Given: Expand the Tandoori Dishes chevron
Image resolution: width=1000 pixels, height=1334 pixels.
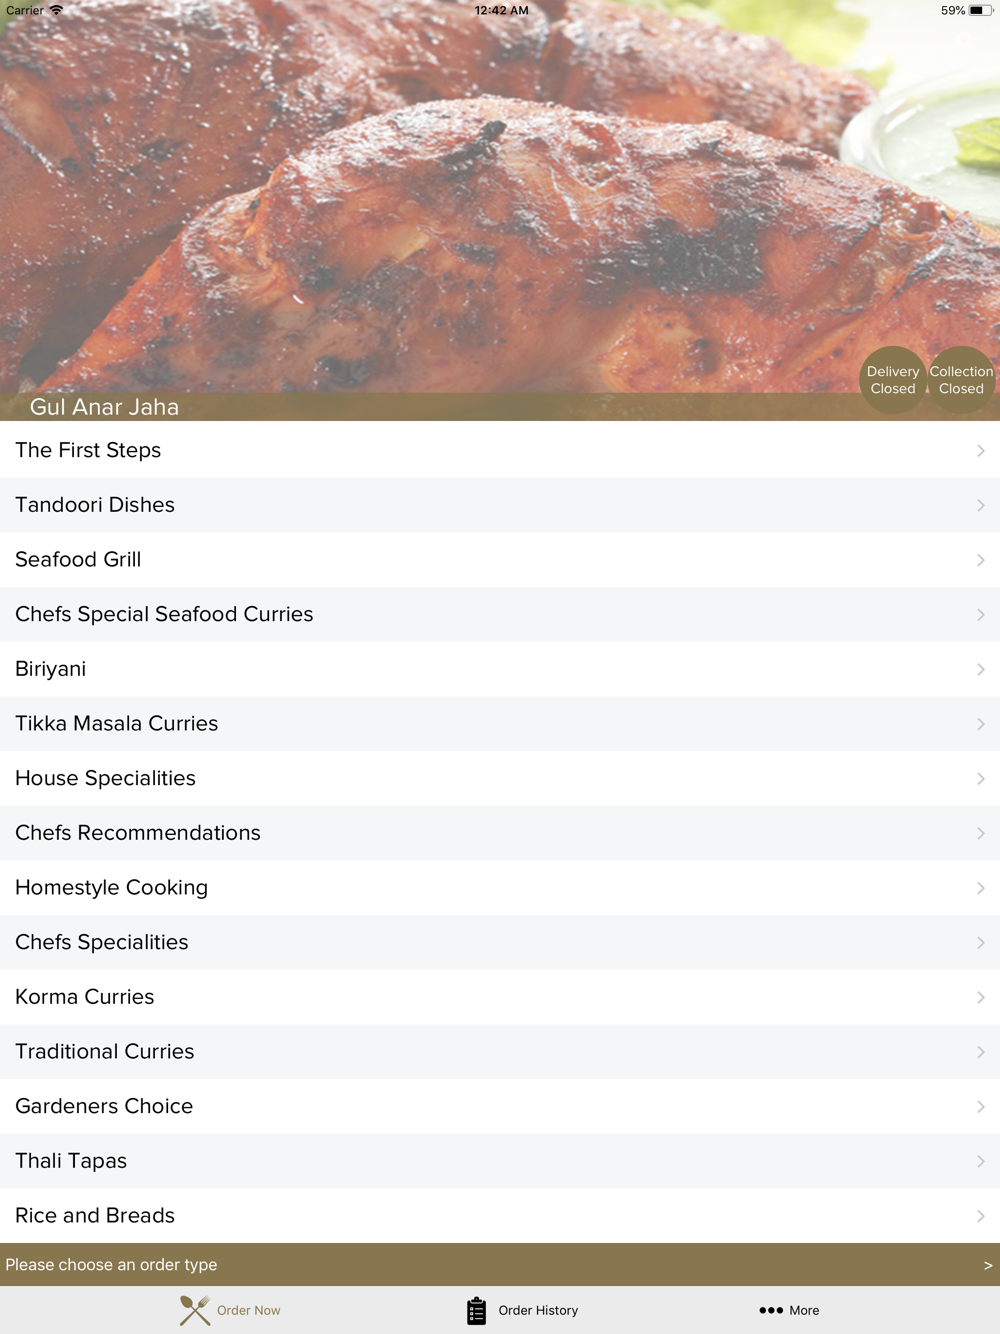Looking at the screenshot, I should point(980,506).
